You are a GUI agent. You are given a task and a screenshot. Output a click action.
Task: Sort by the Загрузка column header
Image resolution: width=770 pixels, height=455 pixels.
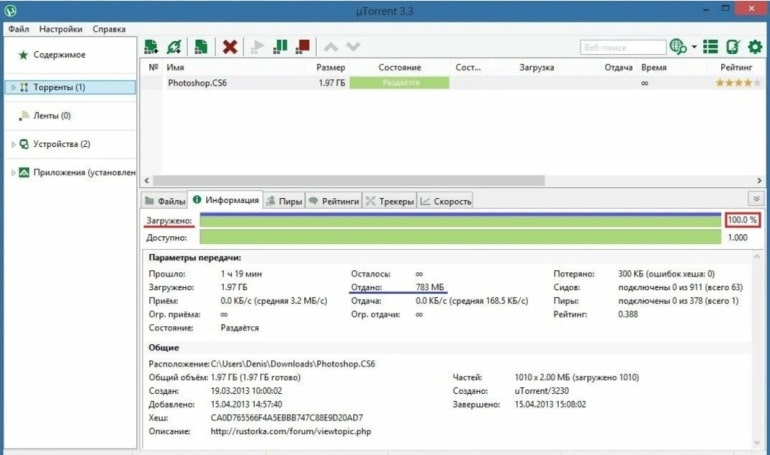point(536,67)
